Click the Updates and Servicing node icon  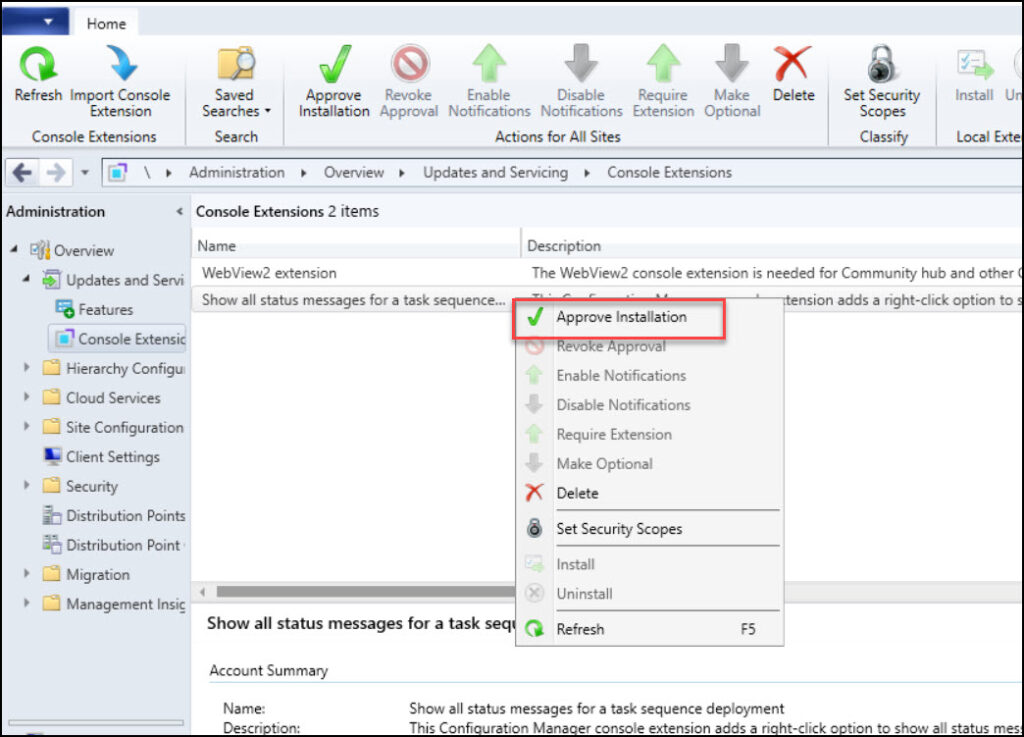coord(52,279)
